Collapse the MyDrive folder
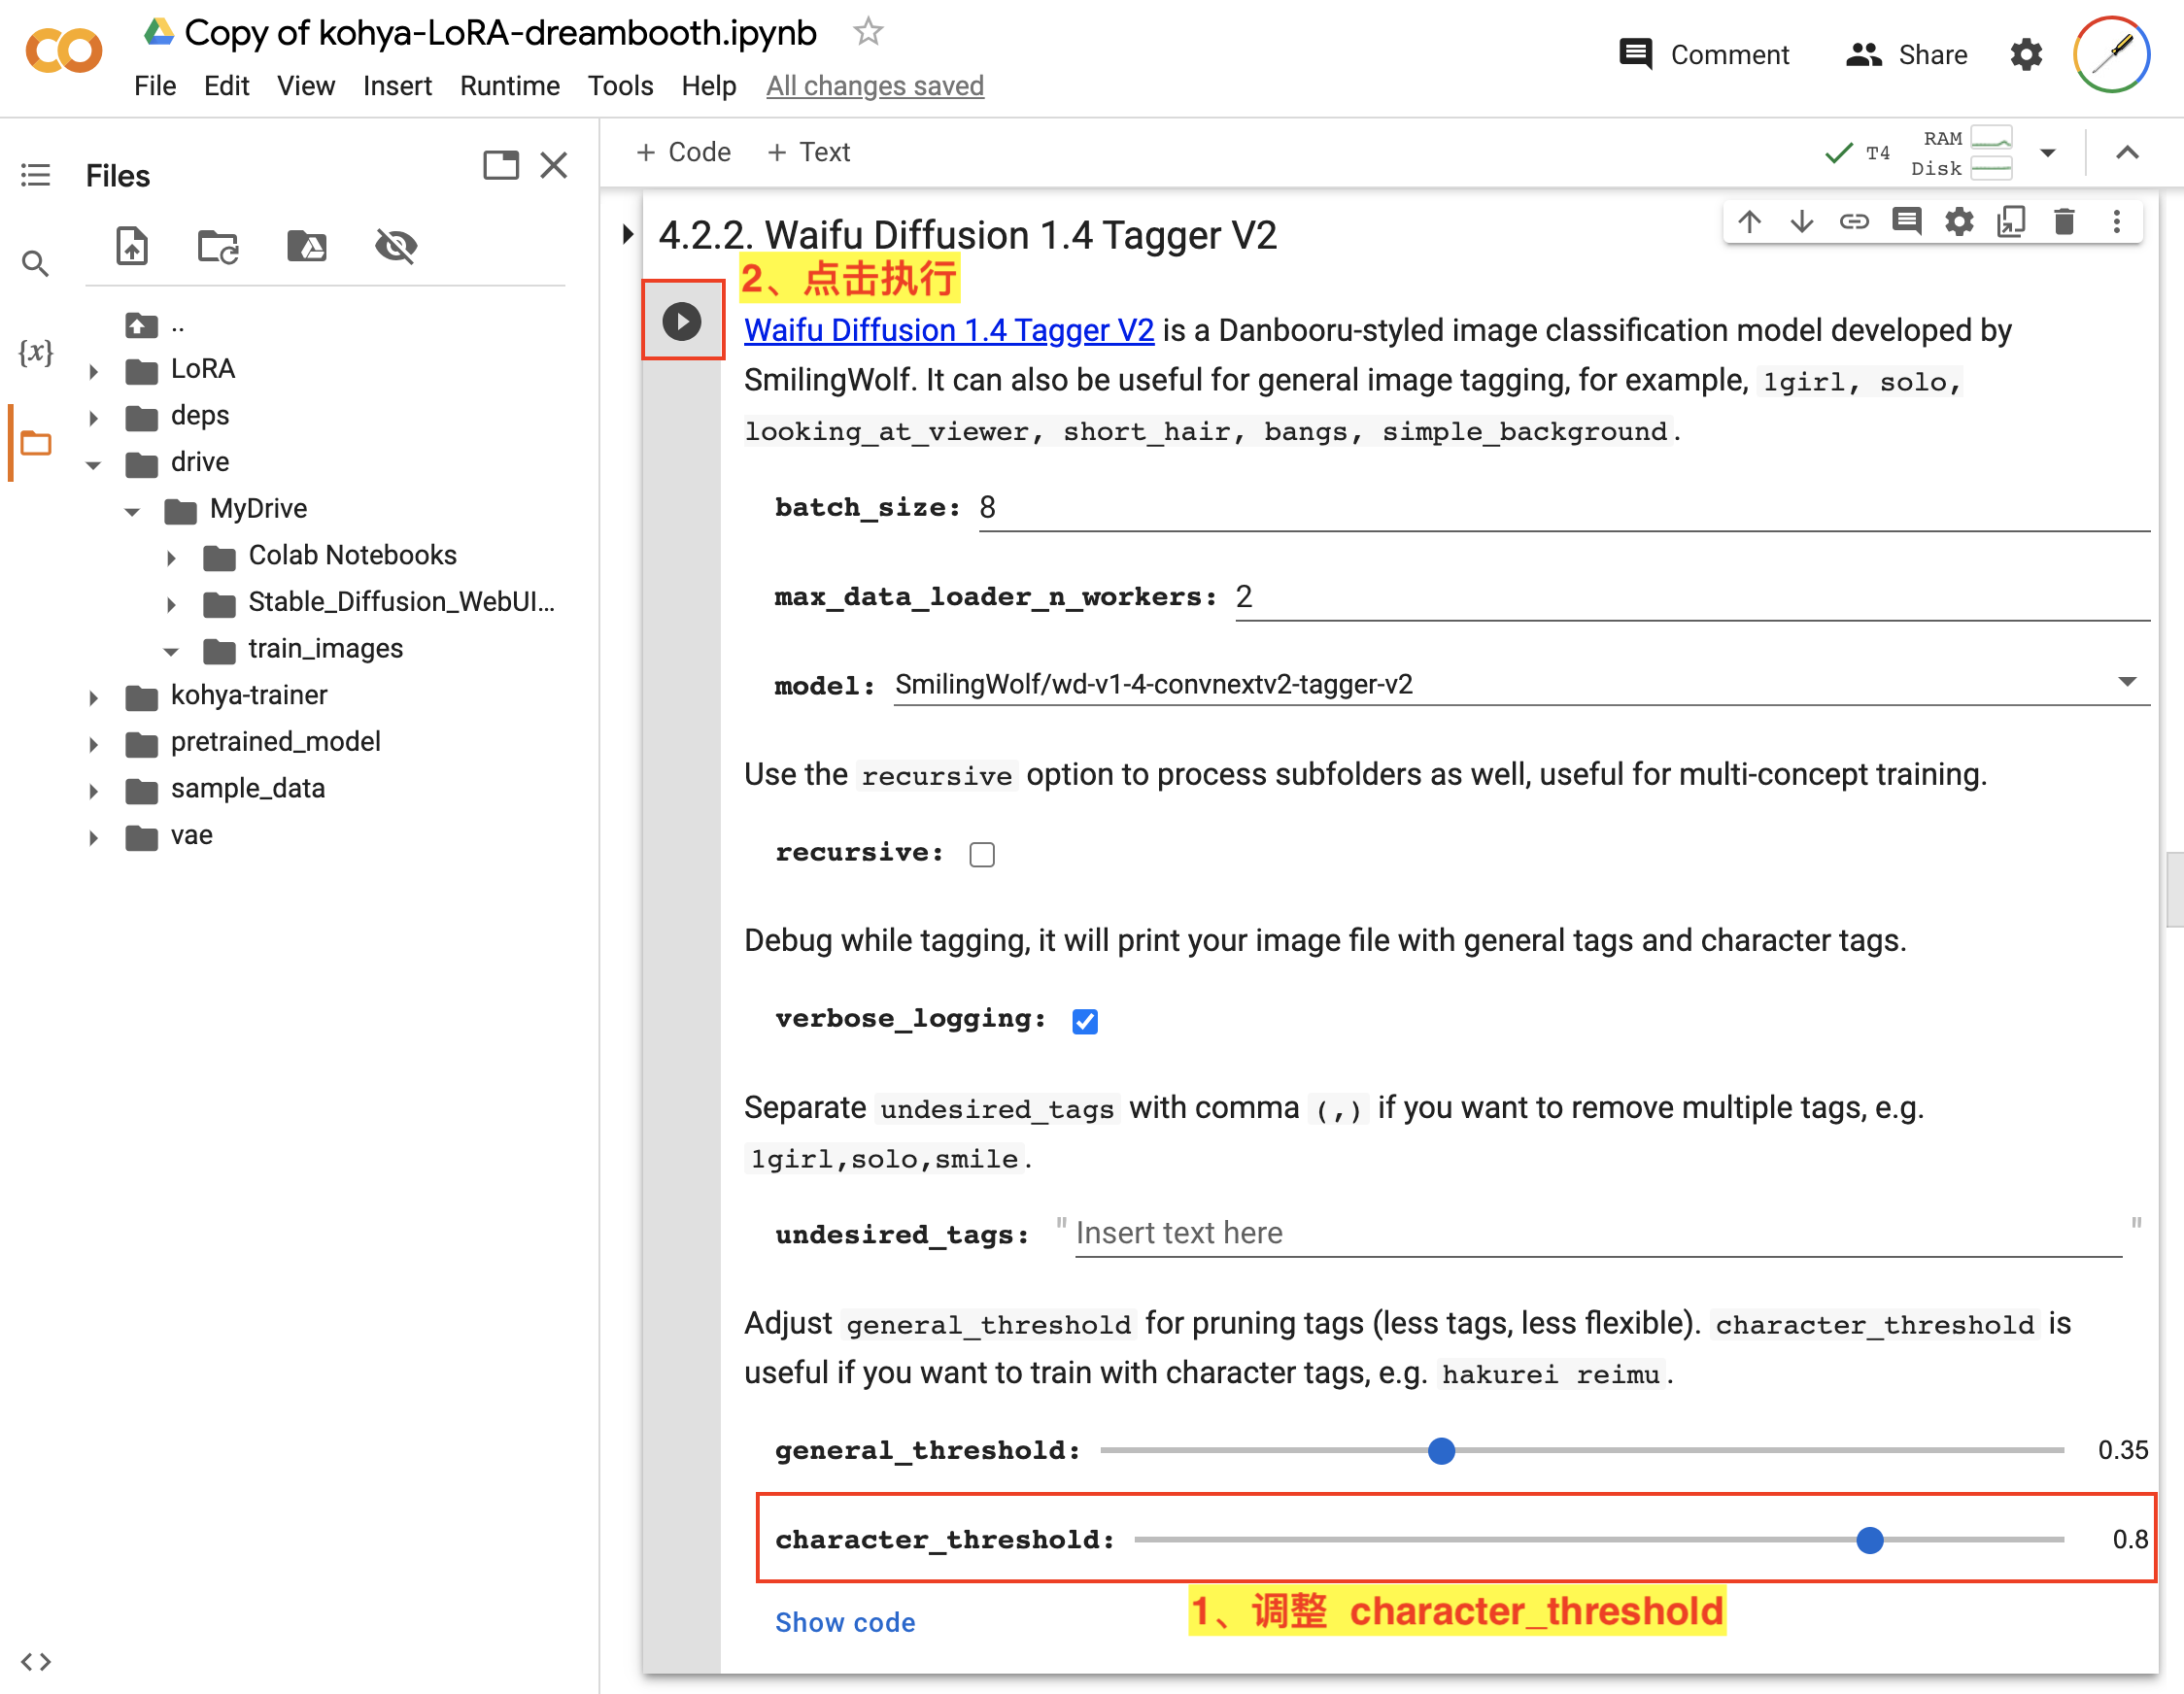2184x1694 pixels. [x=132, y=511]
